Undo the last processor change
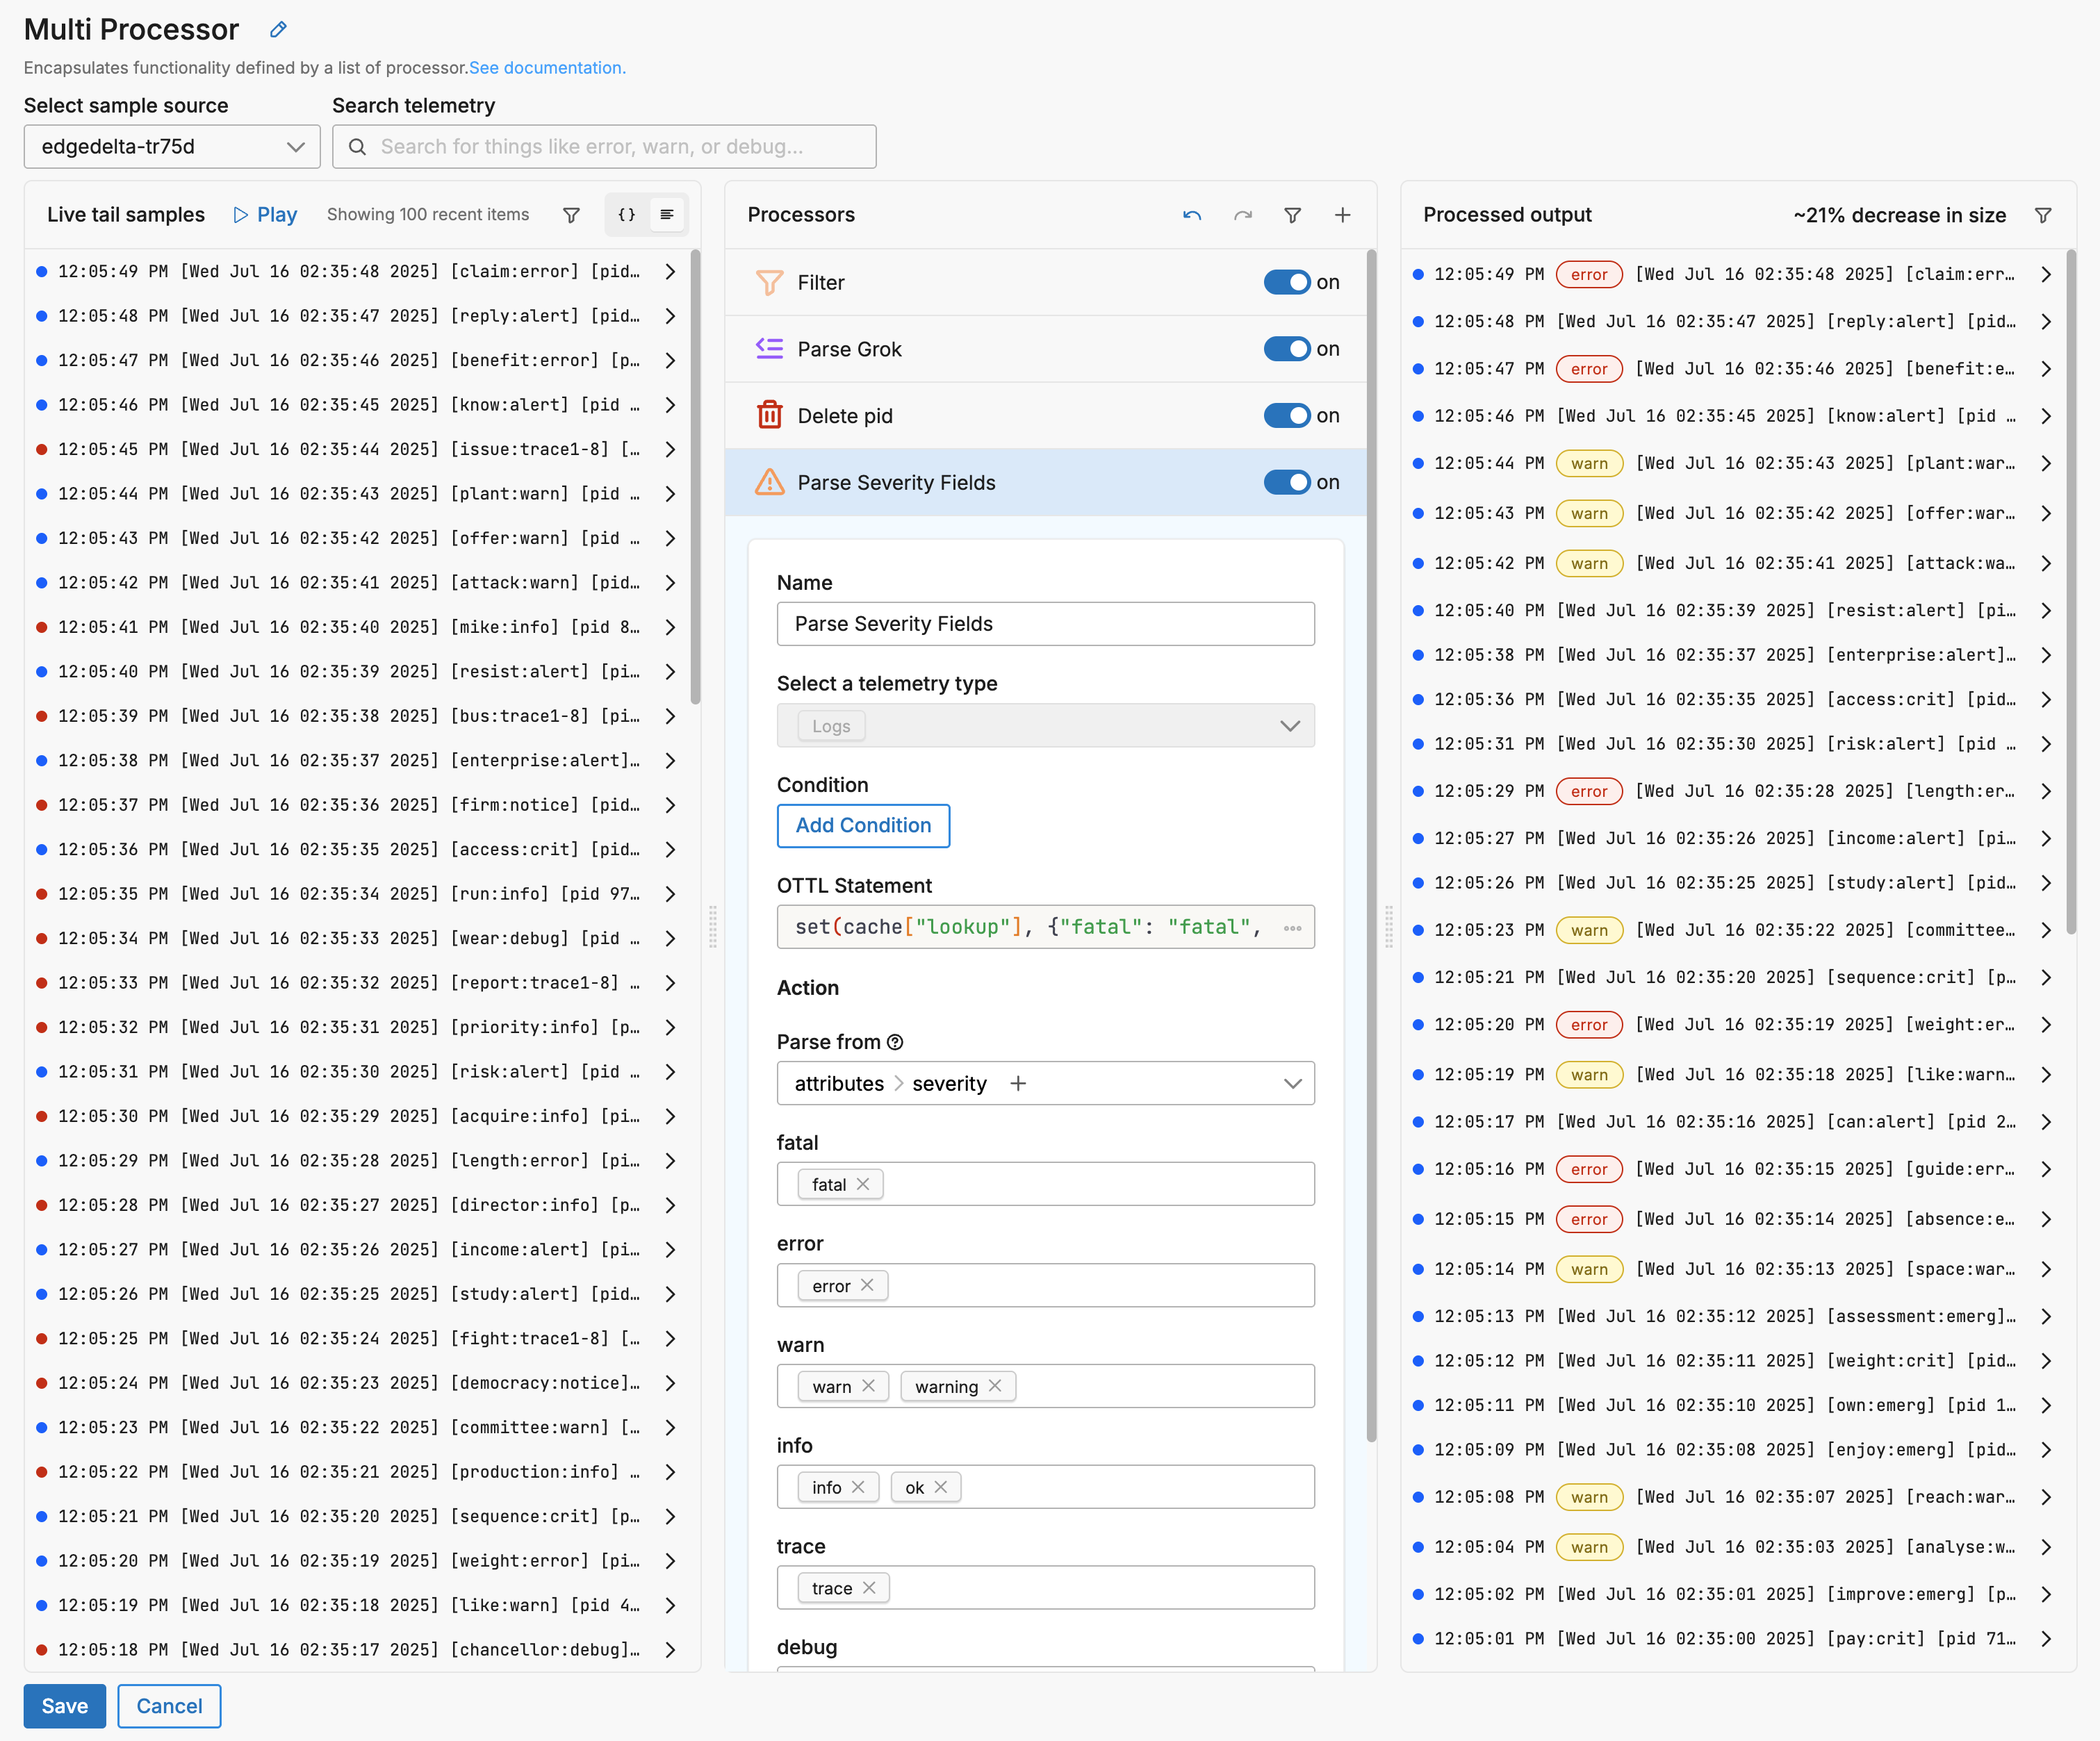 [x=1192, y=215]
